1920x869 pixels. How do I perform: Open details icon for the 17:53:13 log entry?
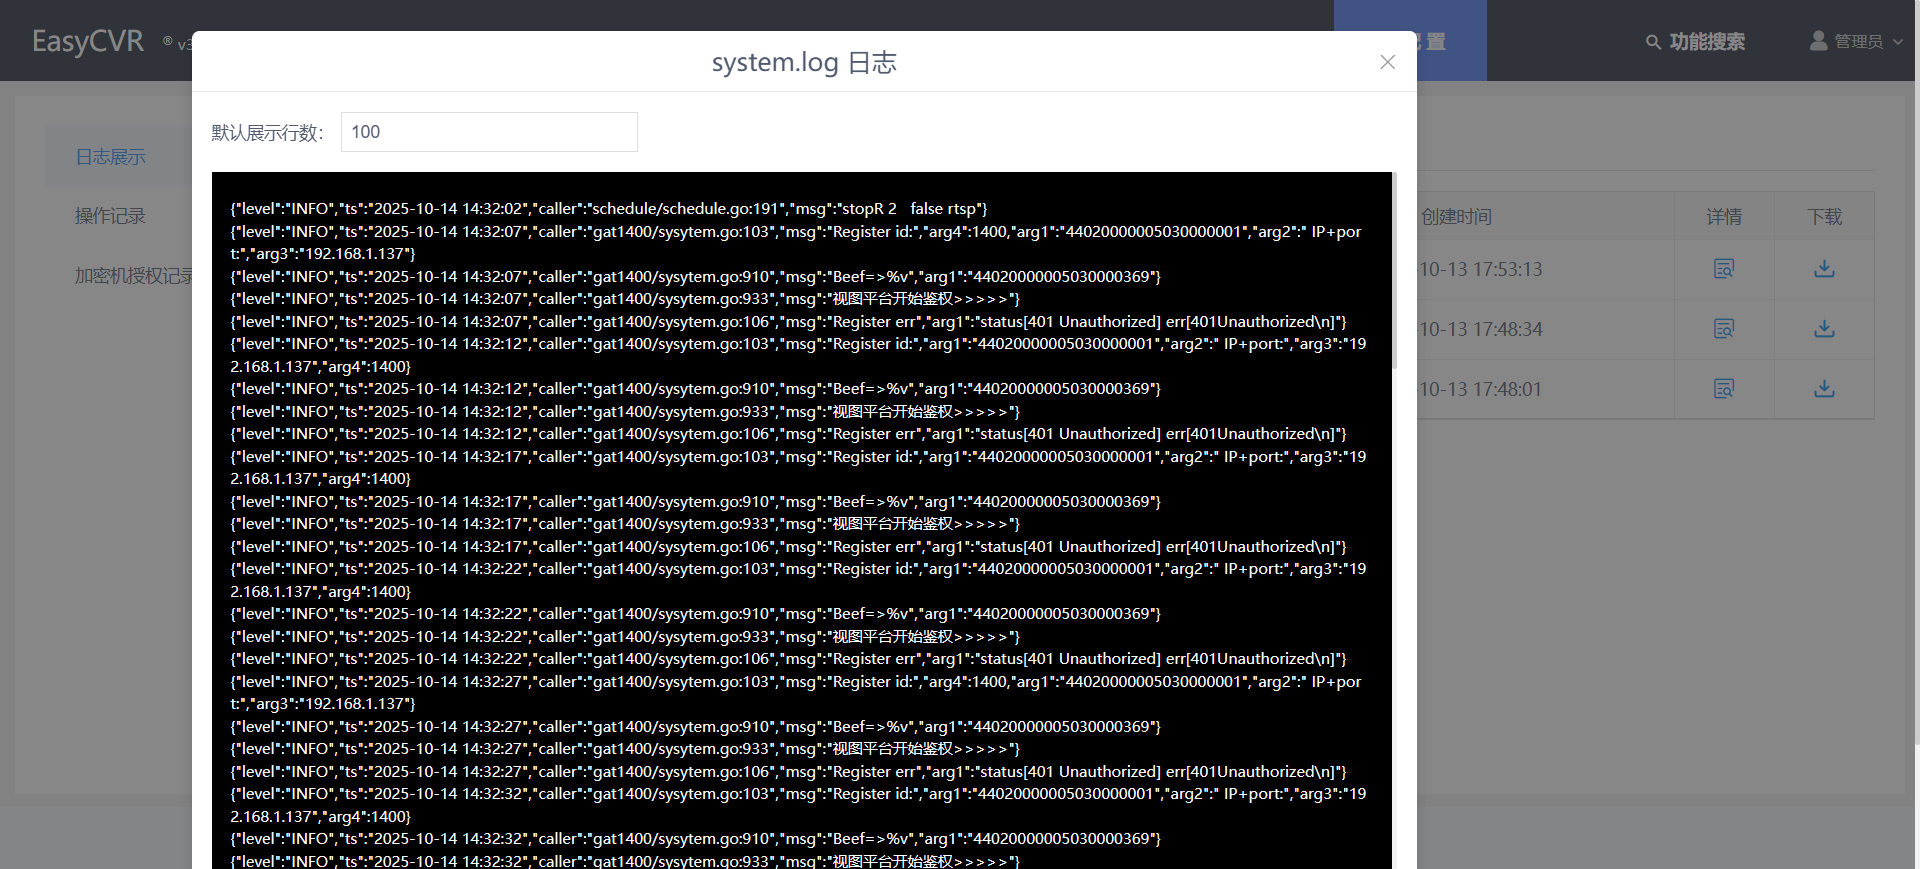point(1724,269)
